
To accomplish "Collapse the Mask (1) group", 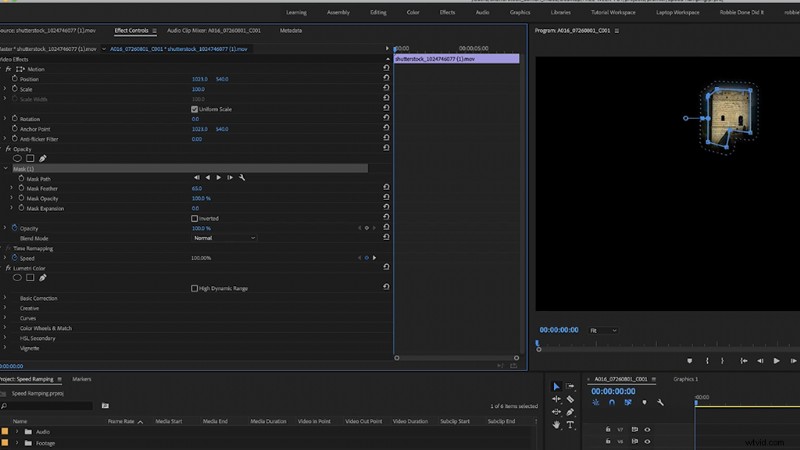I will (x=6, y=168).
